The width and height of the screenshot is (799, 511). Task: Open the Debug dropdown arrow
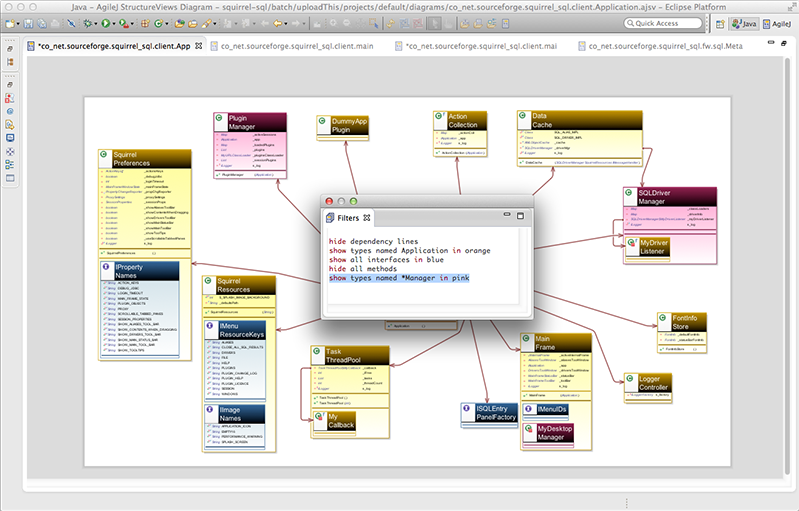(96, 23)
